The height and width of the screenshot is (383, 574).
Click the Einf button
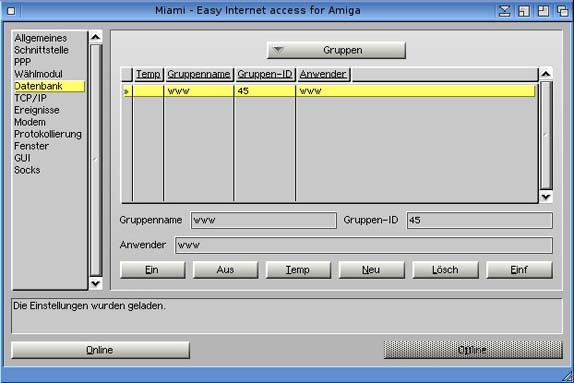pyautogui.click(x=519, y=270)
